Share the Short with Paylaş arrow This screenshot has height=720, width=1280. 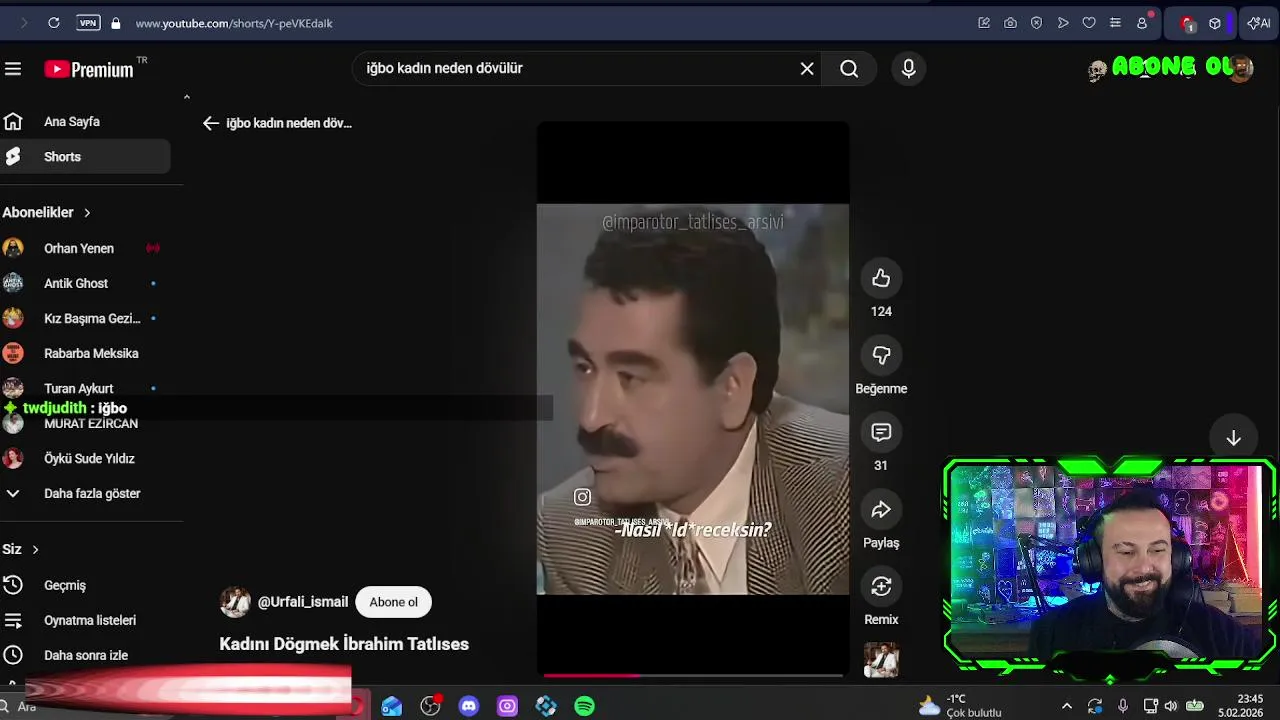click(881, 509)
